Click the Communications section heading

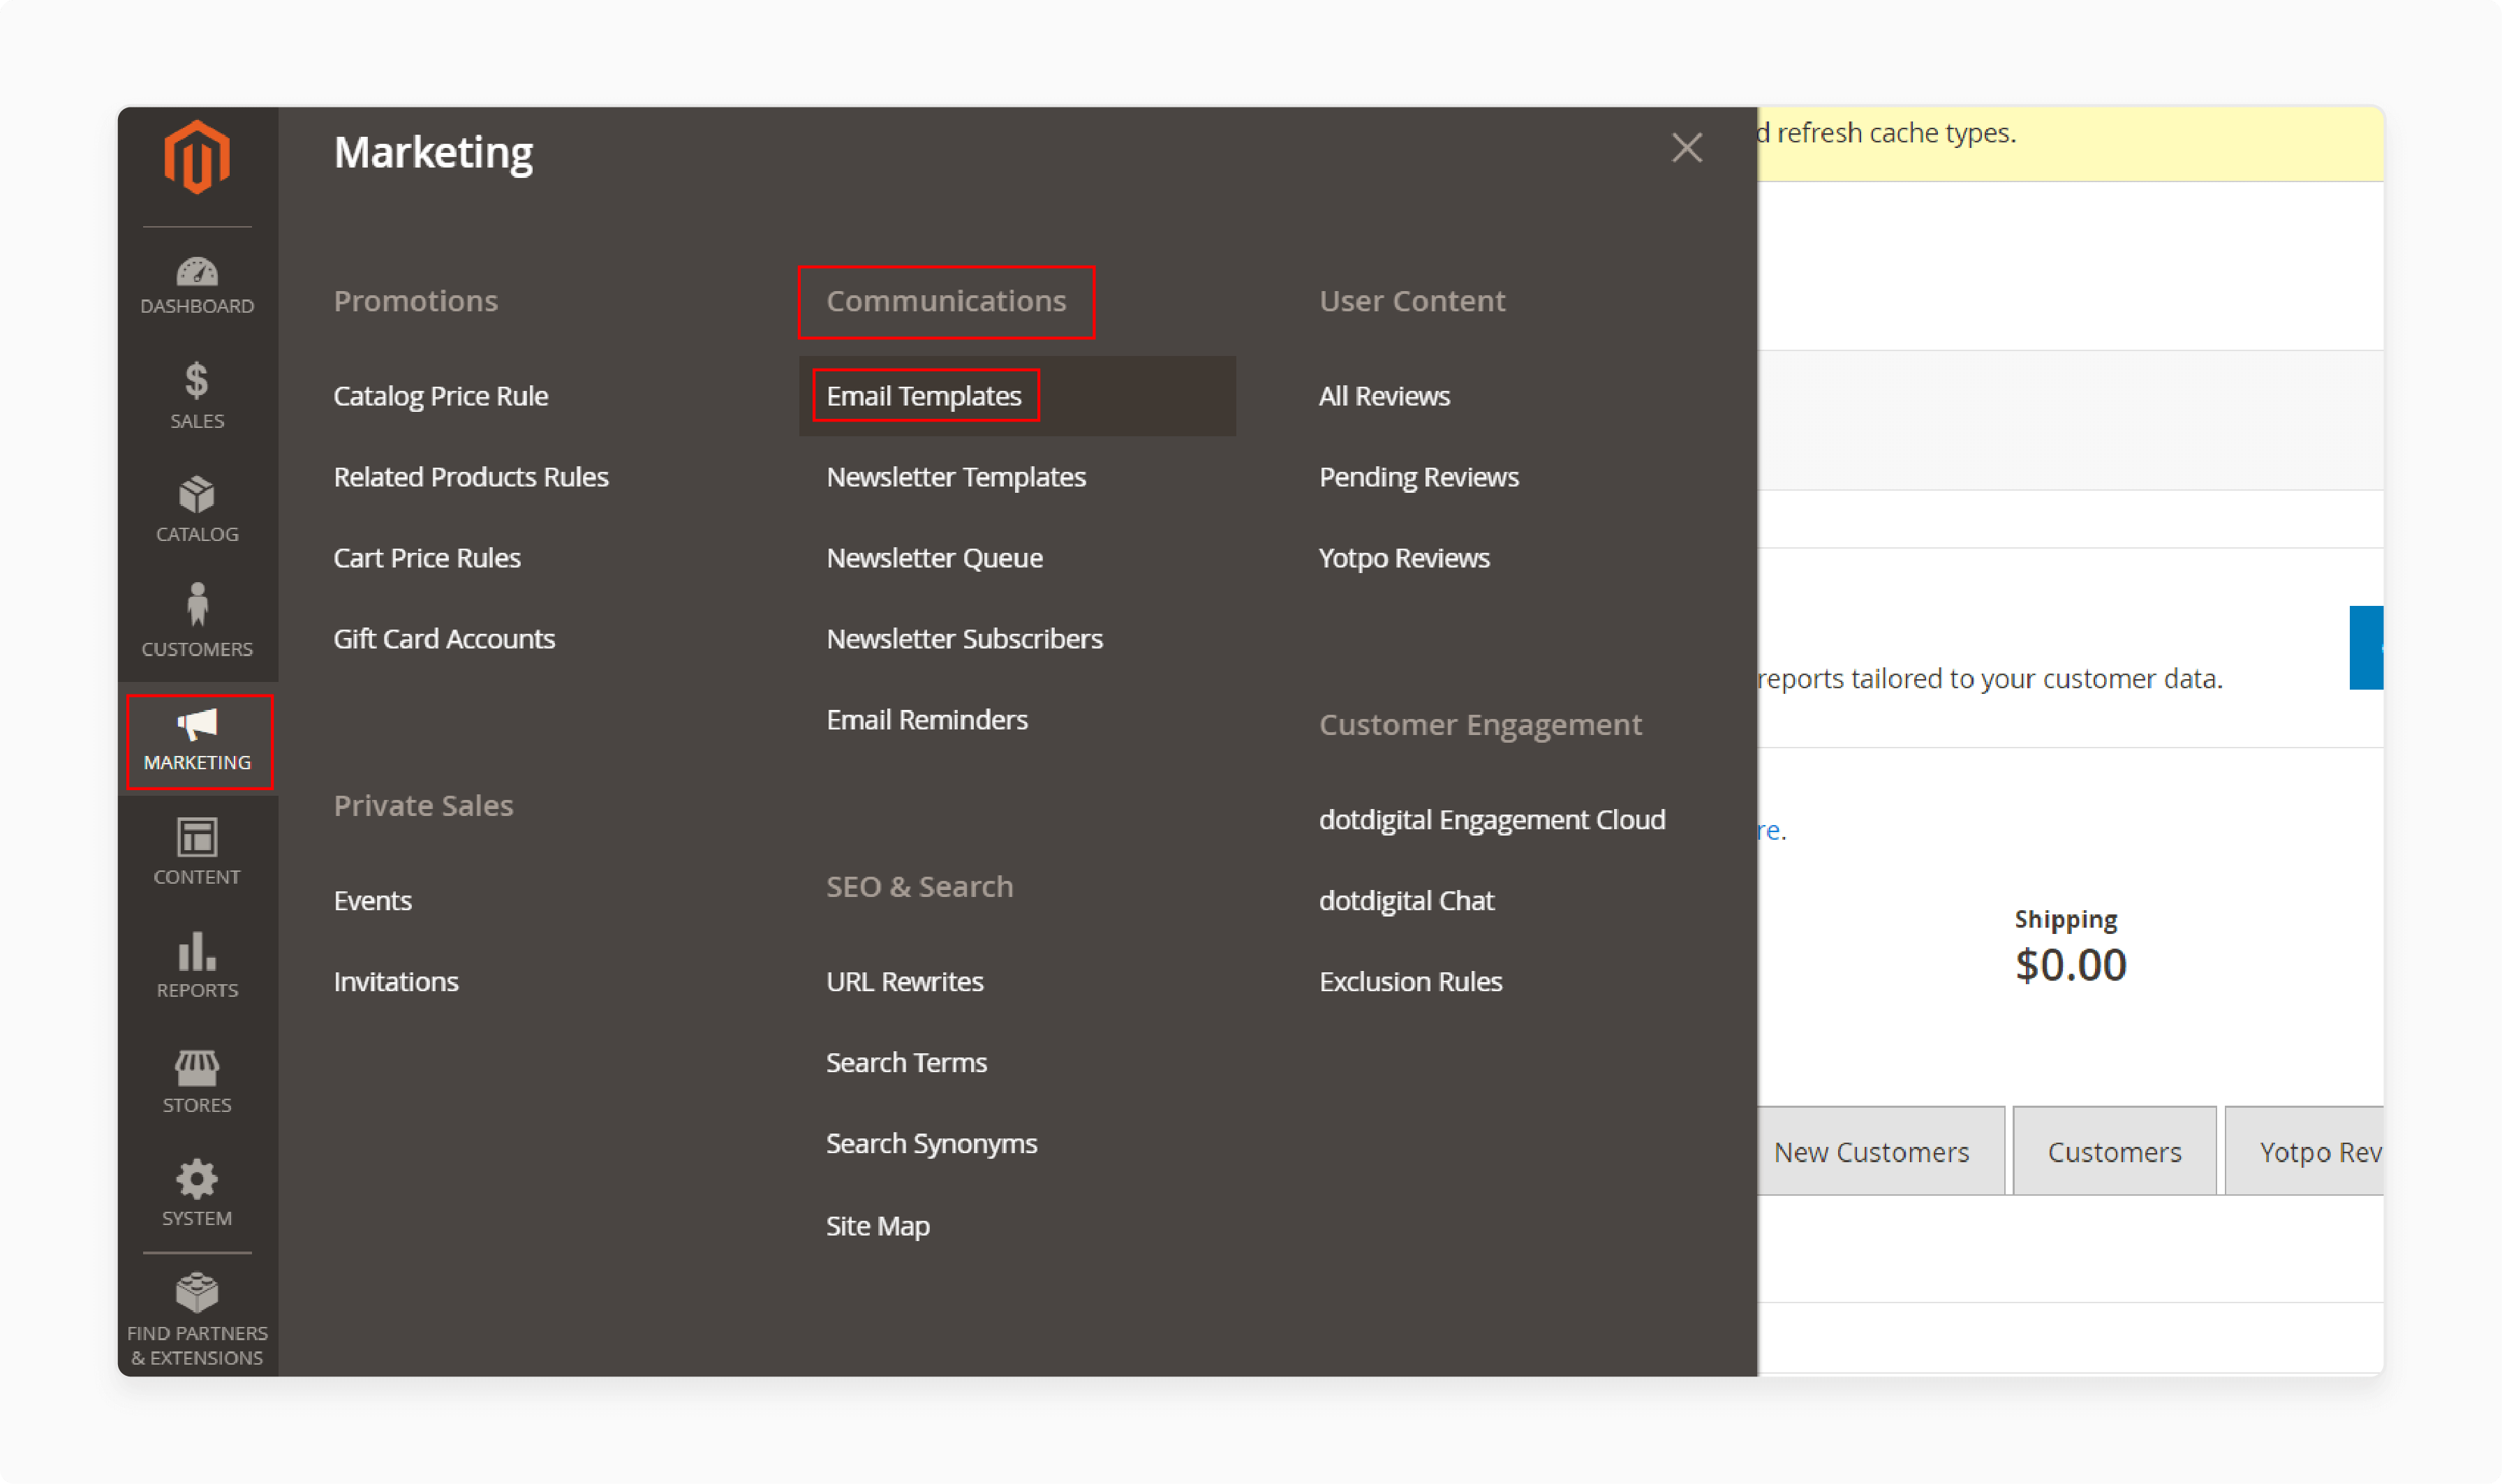(x=946, y=301)
